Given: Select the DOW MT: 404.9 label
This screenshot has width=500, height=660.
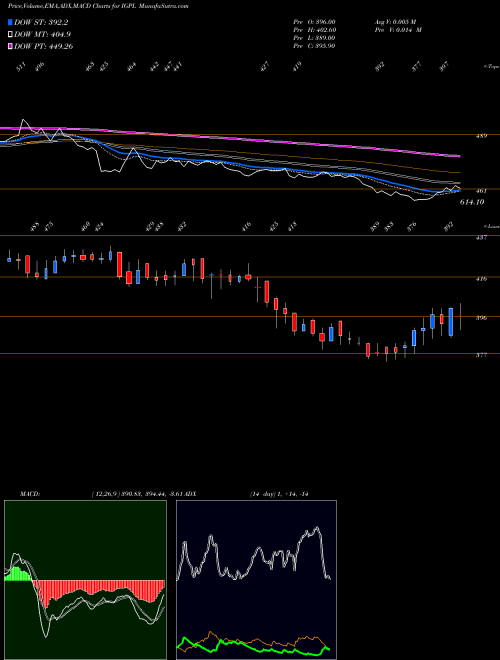Looking at the screenshot, I should pos(42,35).
